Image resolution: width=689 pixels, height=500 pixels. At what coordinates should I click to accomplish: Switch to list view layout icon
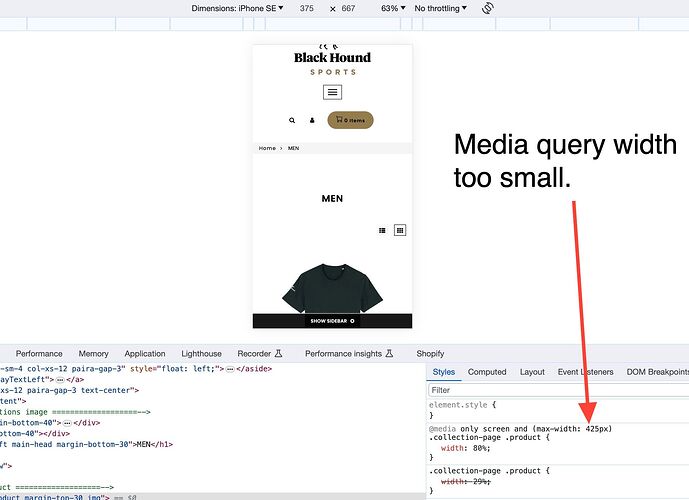pos(382,230)
